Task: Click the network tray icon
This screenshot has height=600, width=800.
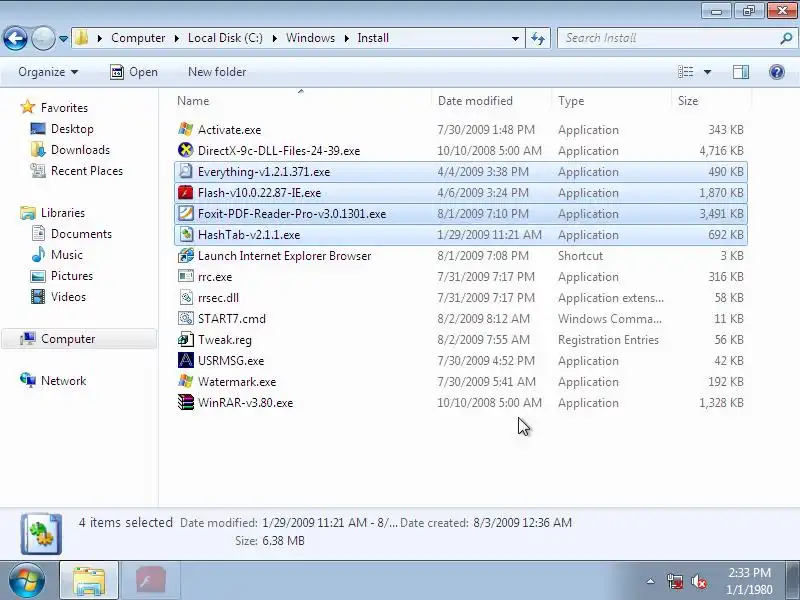Action: click(675, 581)
